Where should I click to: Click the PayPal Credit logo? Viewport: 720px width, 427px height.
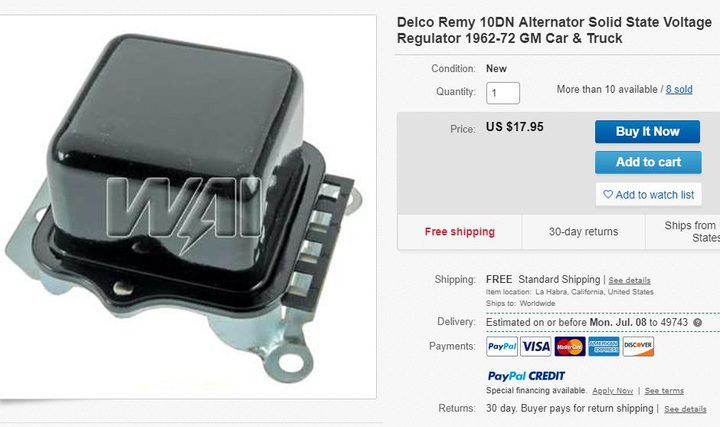coord(526,376)
